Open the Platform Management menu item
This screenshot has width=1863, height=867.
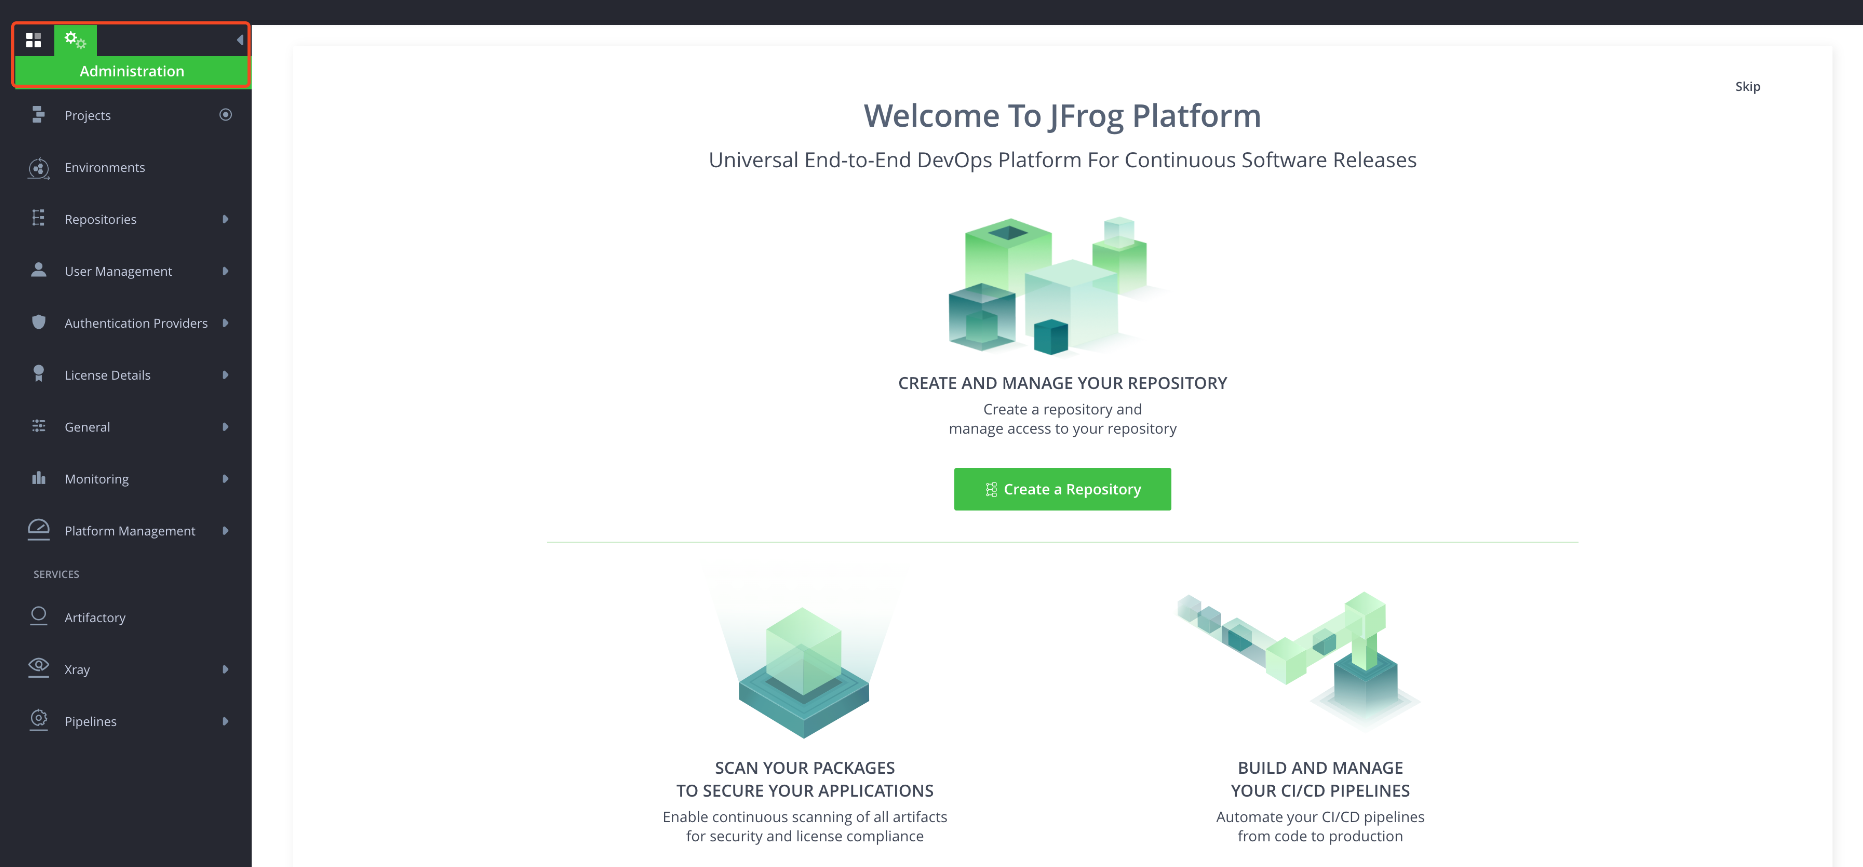130,532
